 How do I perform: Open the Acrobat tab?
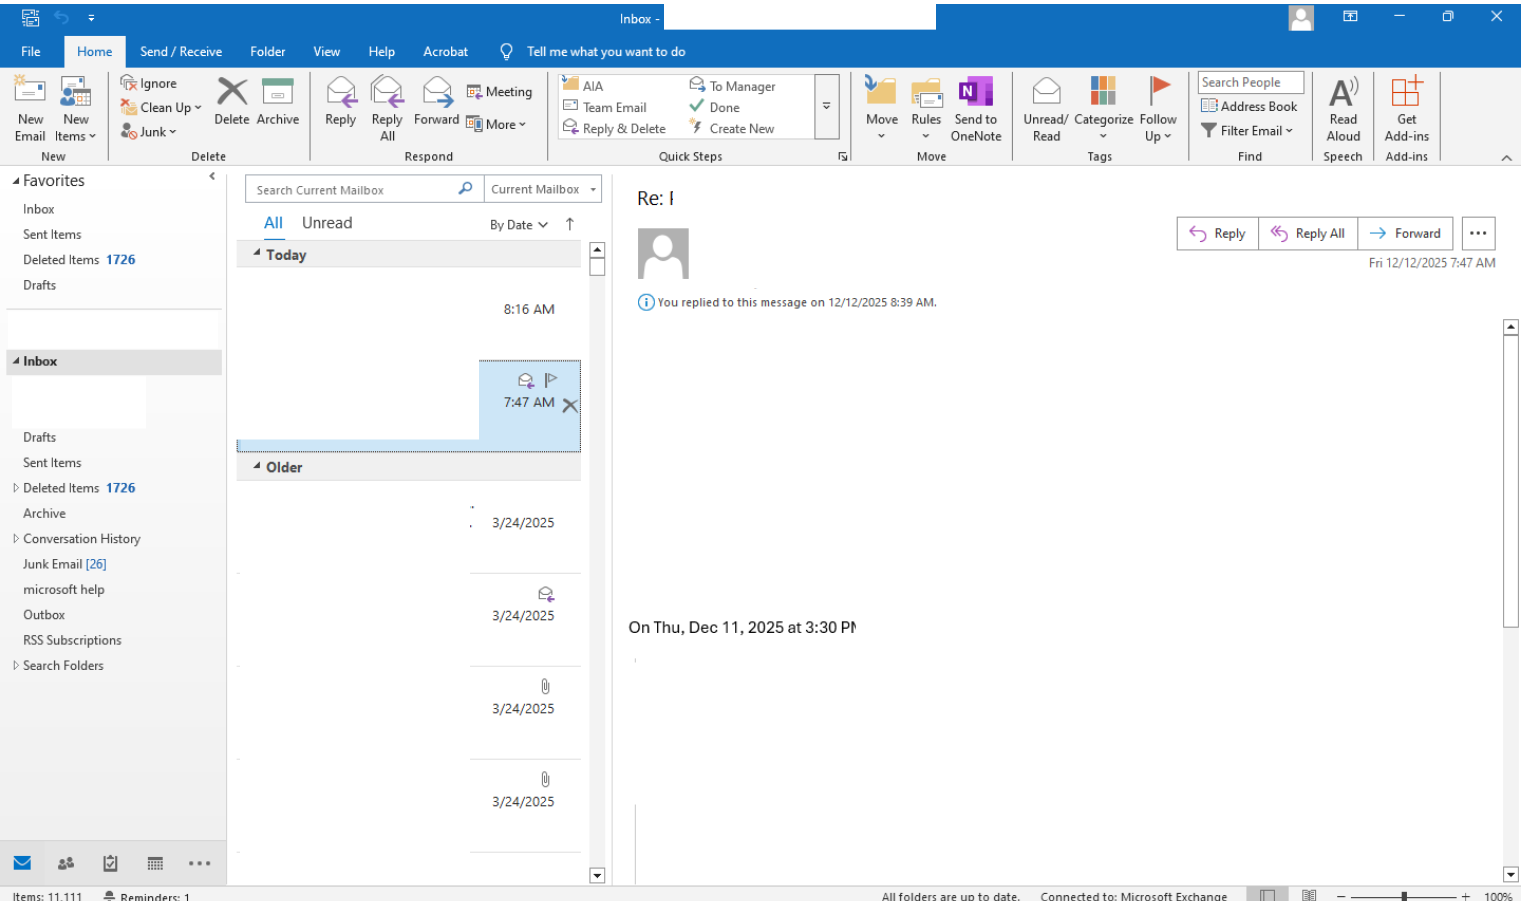(445, 51)
